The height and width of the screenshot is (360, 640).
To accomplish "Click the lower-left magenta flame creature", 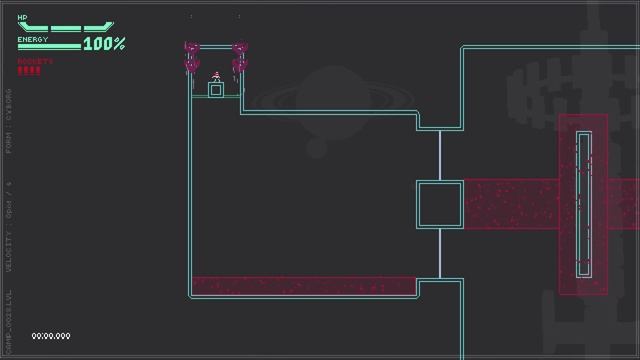I will [191, 65].
